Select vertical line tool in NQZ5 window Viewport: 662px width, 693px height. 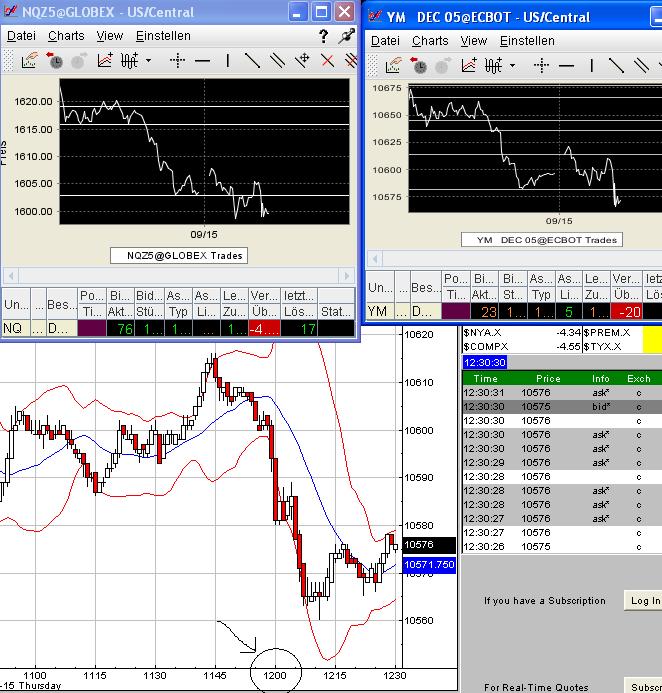(228, 61)
